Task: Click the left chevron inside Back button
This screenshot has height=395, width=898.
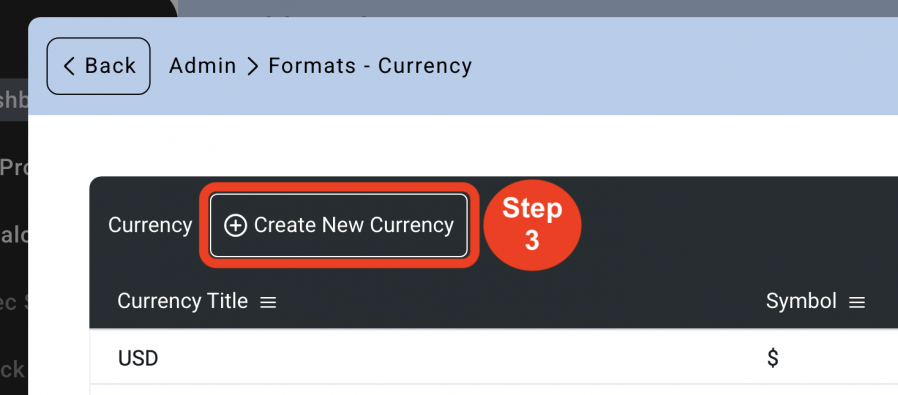Action: pos(69,66)
